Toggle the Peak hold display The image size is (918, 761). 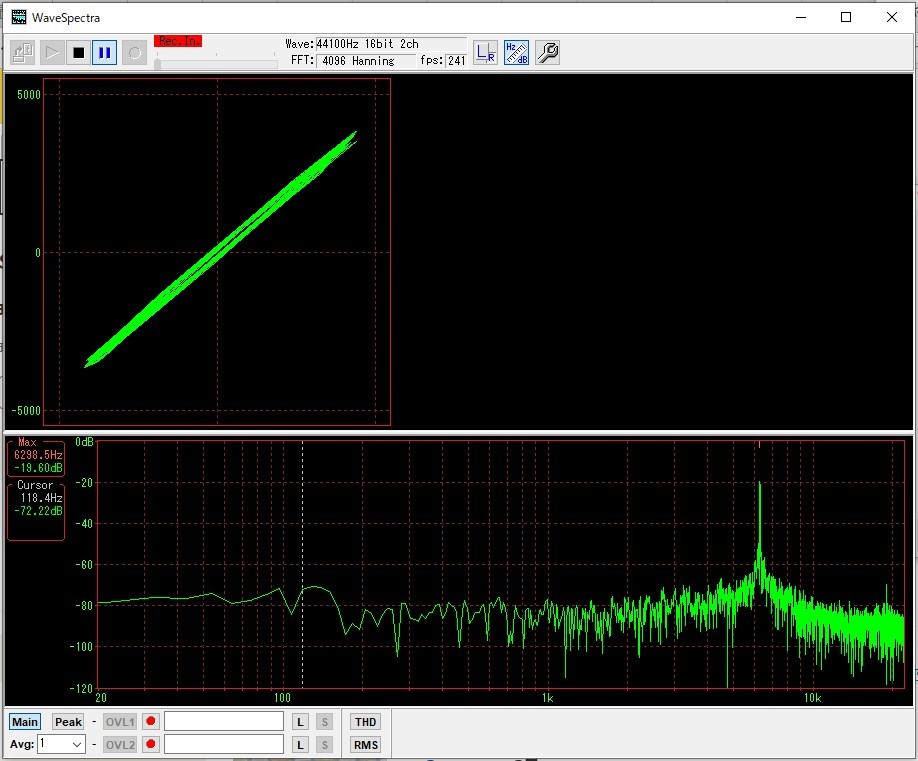68,722
